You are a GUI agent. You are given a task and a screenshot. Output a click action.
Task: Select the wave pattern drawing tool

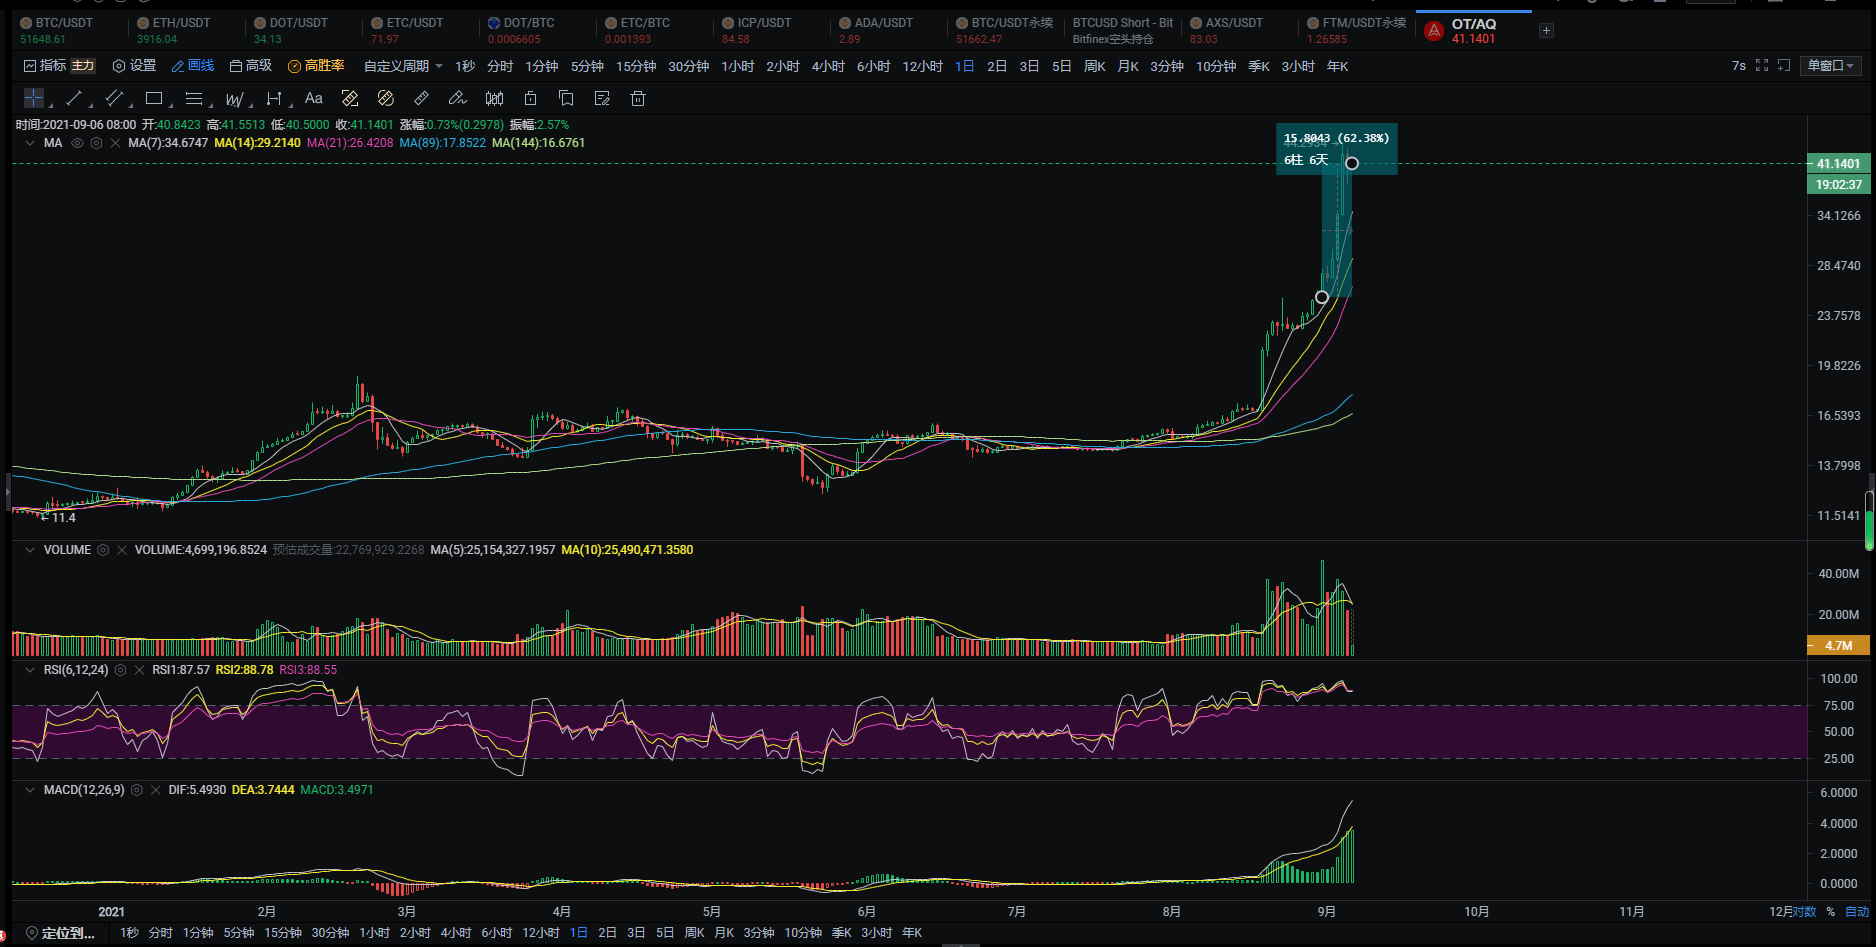point(234,98)
